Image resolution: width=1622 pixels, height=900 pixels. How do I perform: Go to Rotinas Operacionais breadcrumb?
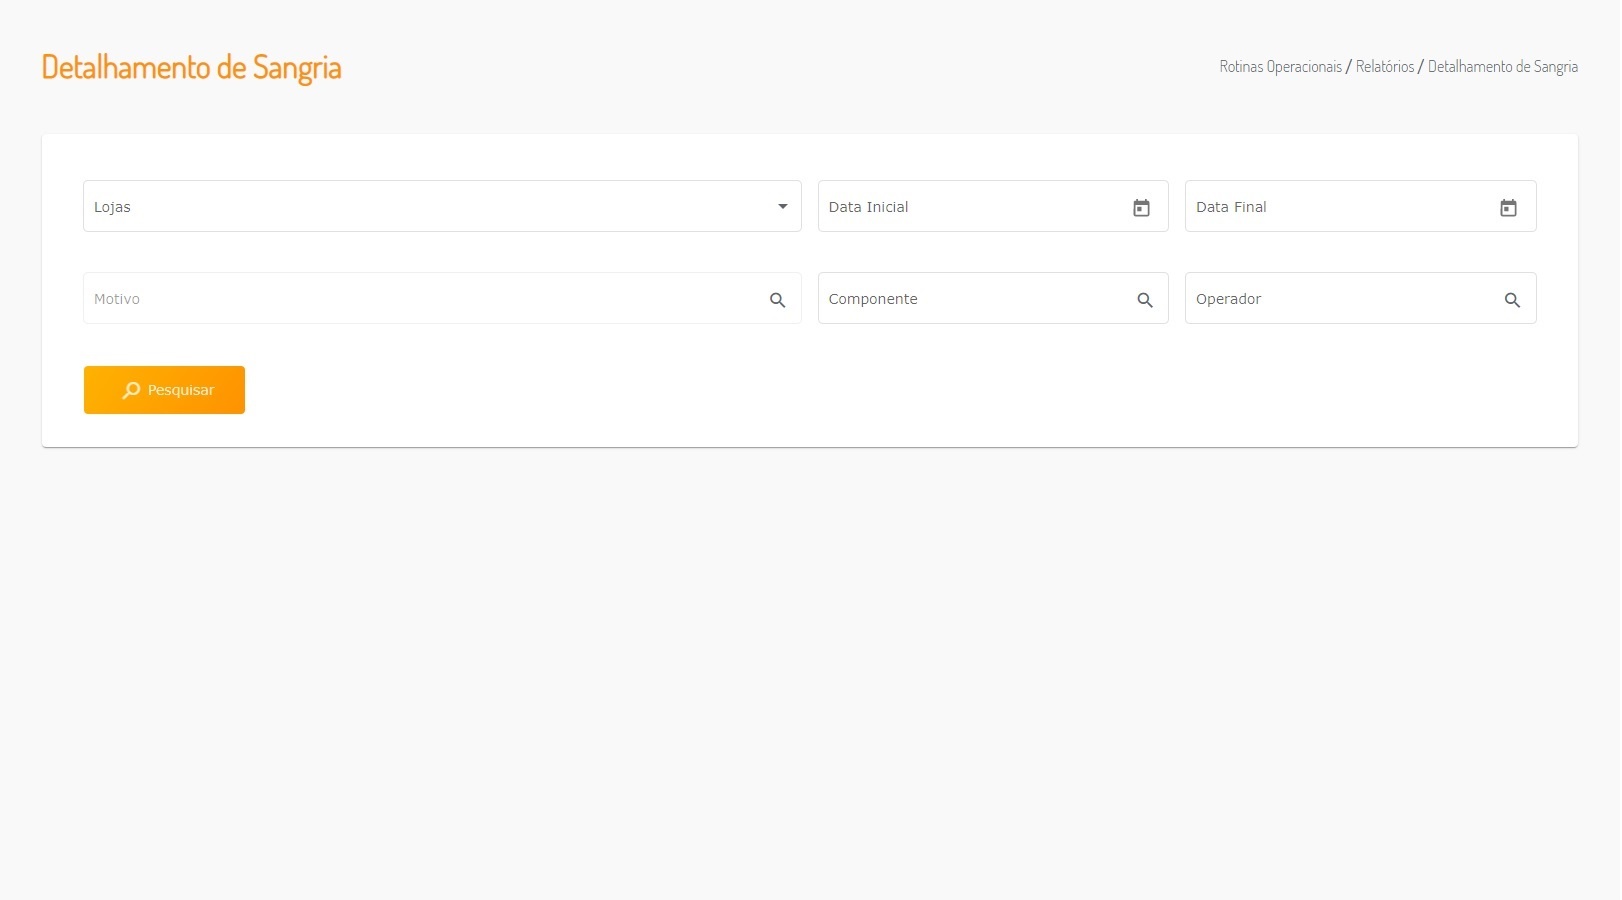[1280, 67]
